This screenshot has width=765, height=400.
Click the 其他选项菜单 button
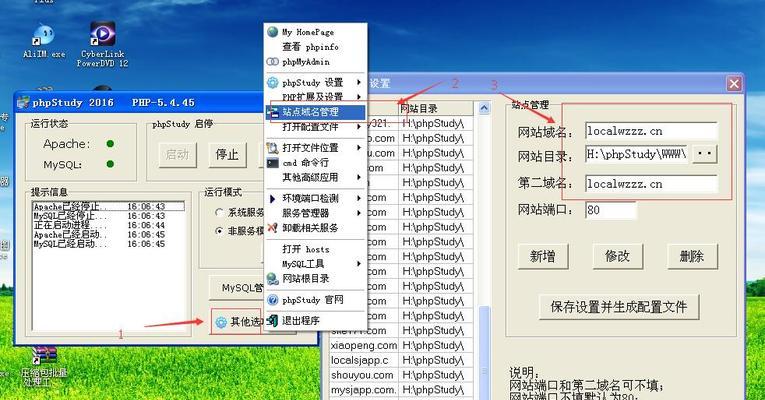pos(236,321)
